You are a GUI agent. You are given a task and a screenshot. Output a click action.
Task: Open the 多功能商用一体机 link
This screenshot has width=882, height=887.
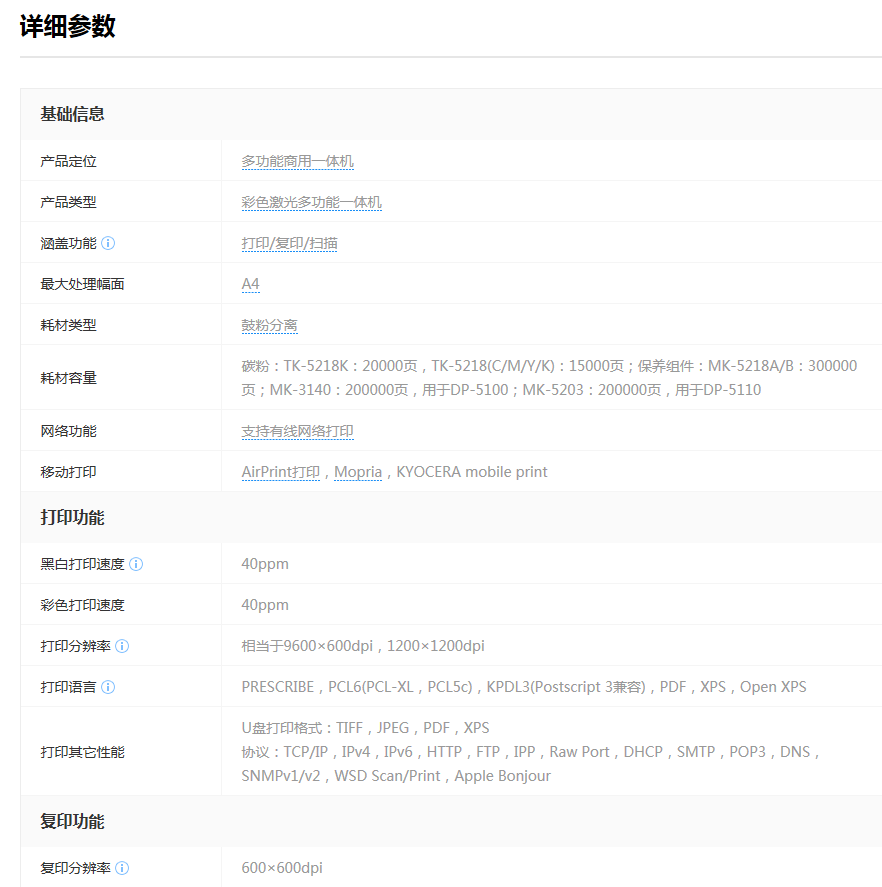(x=297, y=161)
